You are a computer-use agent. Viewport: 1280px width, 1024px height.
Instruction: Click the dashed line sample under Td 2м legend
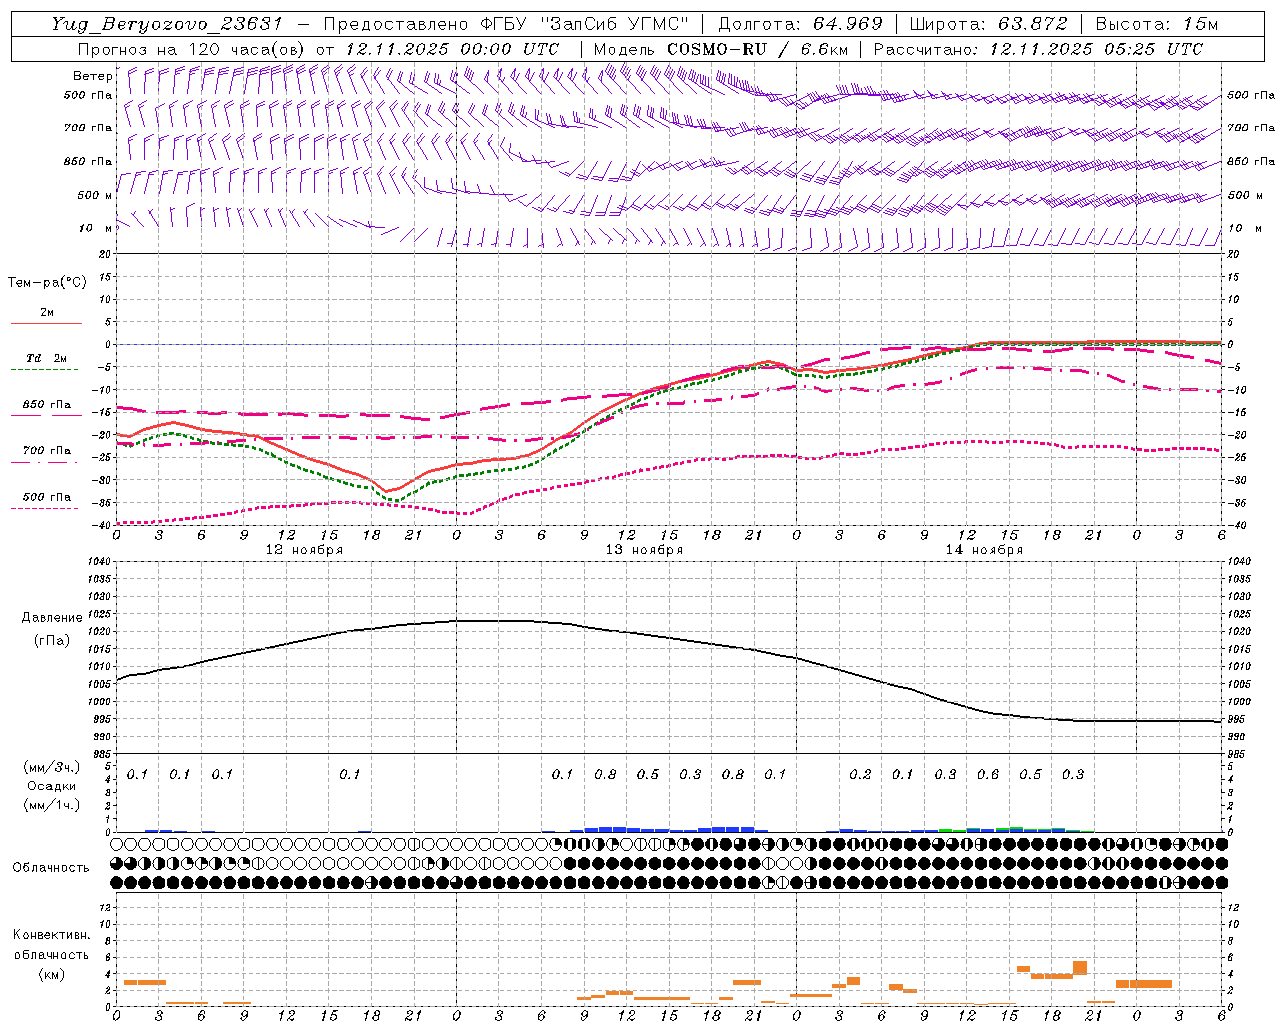point(46,370)
